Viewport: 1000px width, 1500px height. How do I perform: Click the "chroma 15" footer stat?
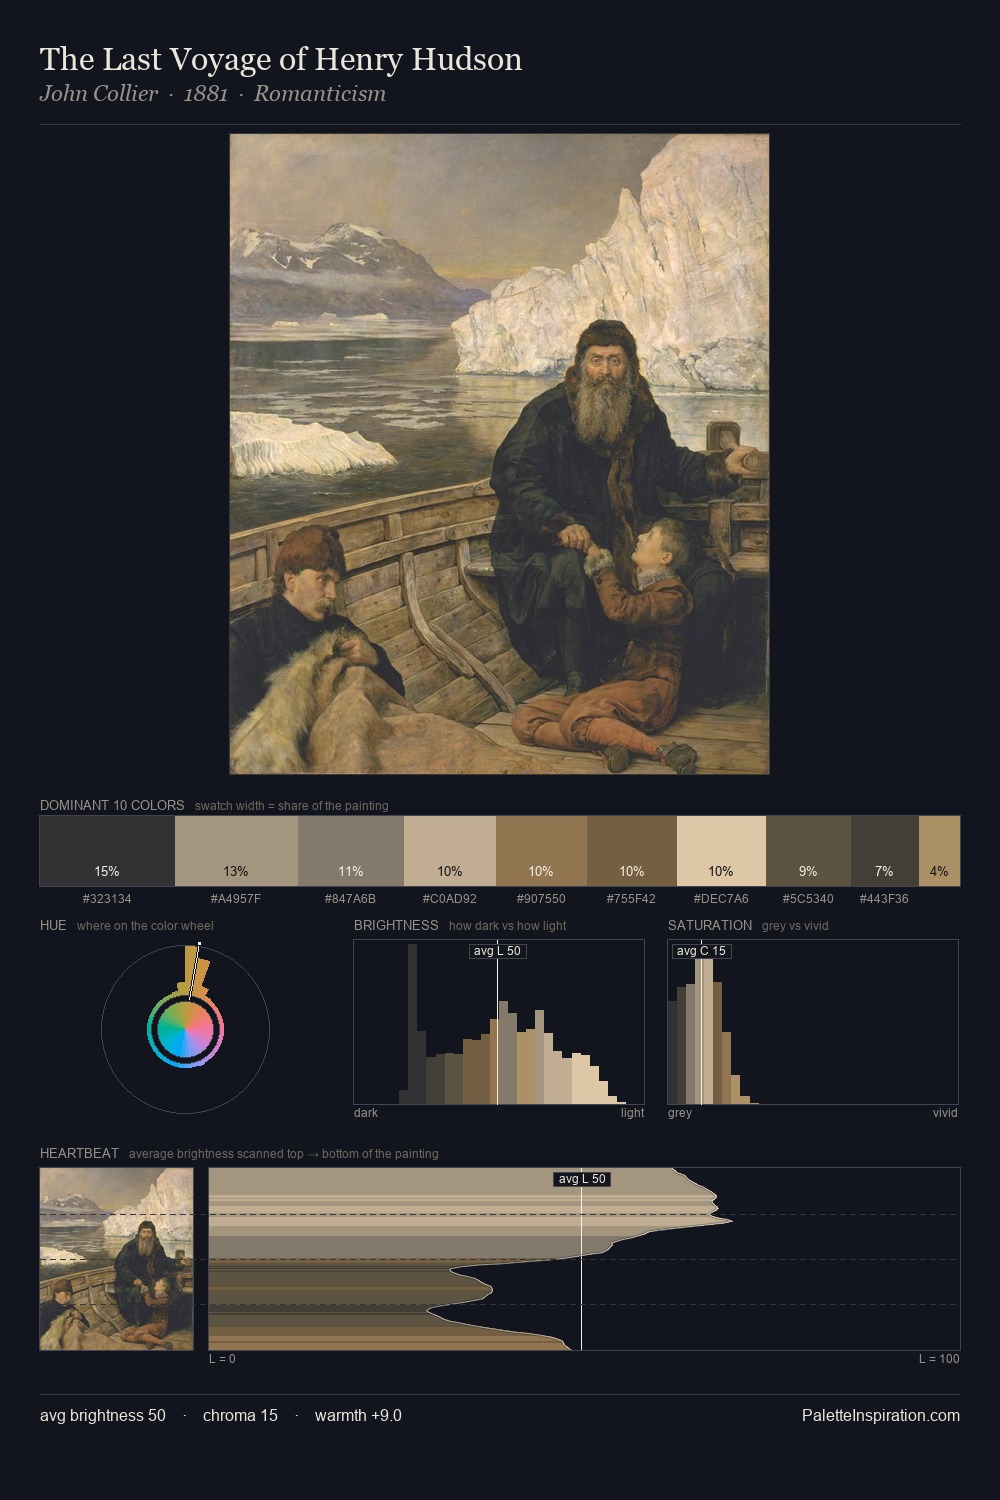[x=240, y=1415]
